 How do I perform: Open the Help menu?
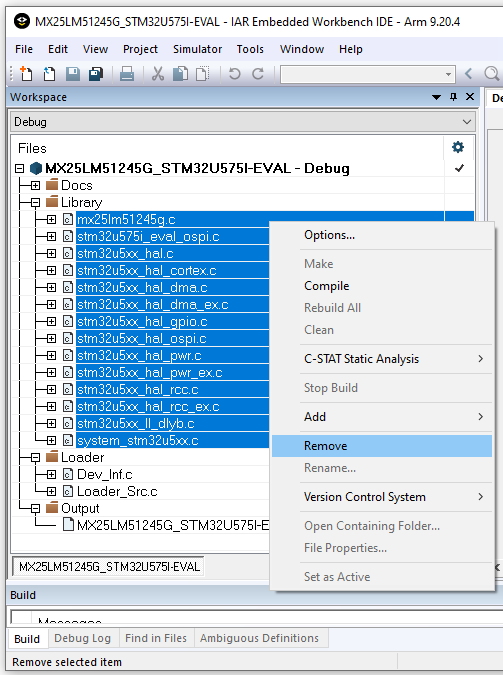click(x=351, y=49)
